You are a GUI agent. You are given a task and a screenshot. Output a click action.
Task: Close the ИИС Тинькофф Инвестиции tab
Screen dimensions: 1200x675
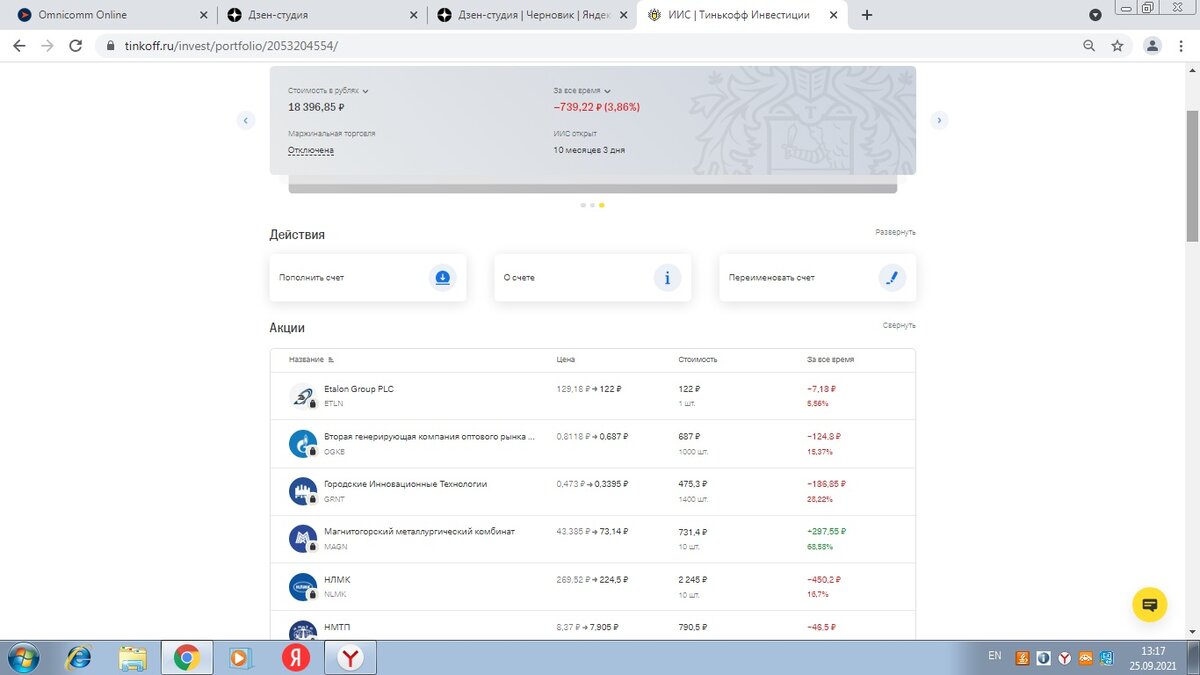pos(832,15)
